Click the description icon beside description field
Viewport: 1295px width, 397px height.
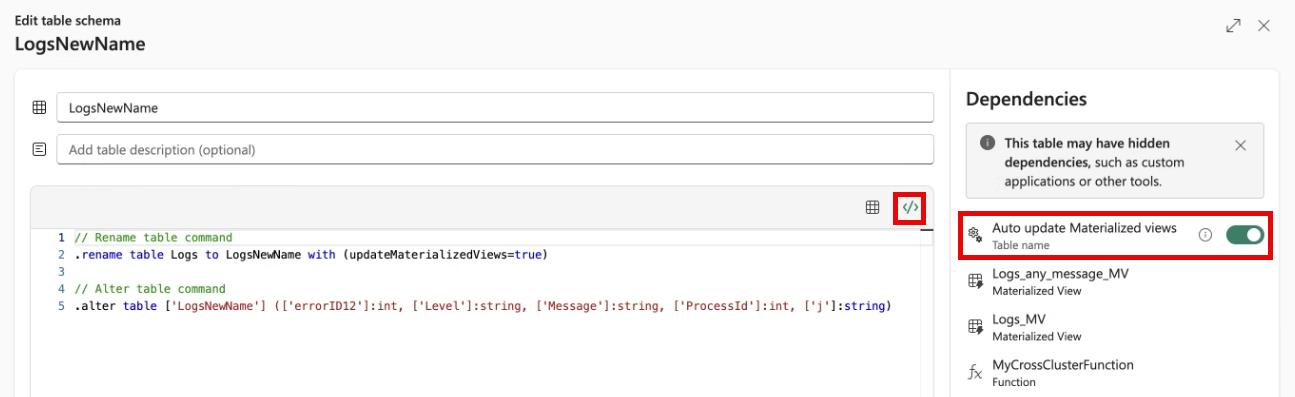pyautogui.click(x=39, y=150)
